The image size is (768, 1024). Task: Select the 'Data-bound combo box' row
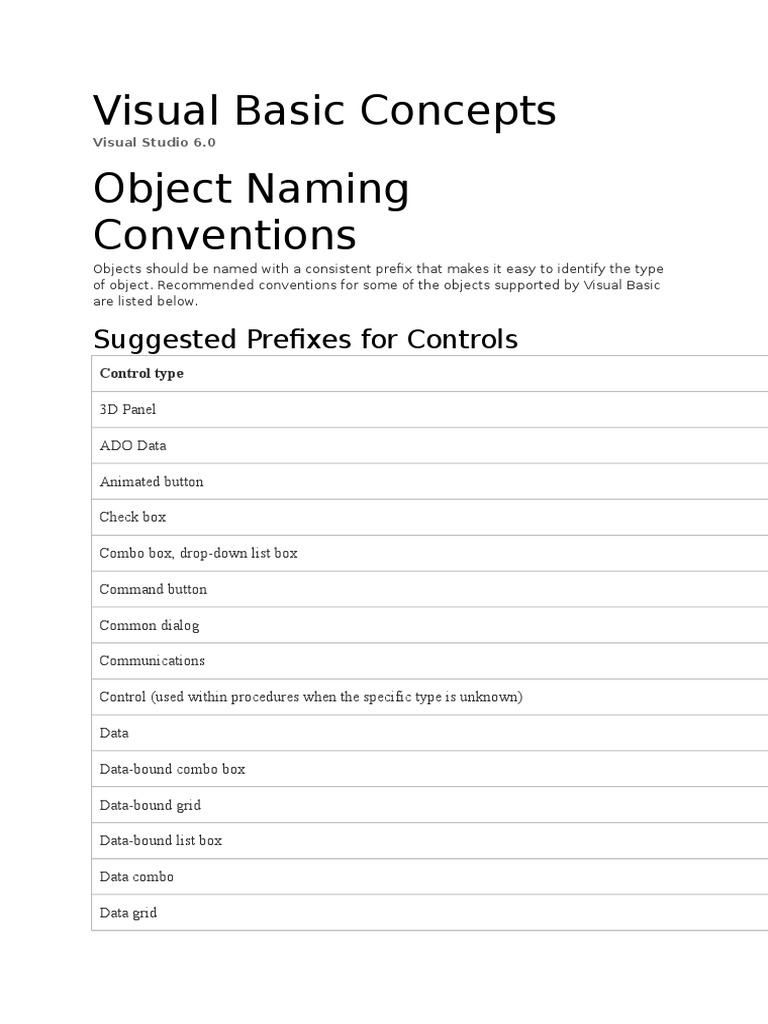(x=172, y=769)
